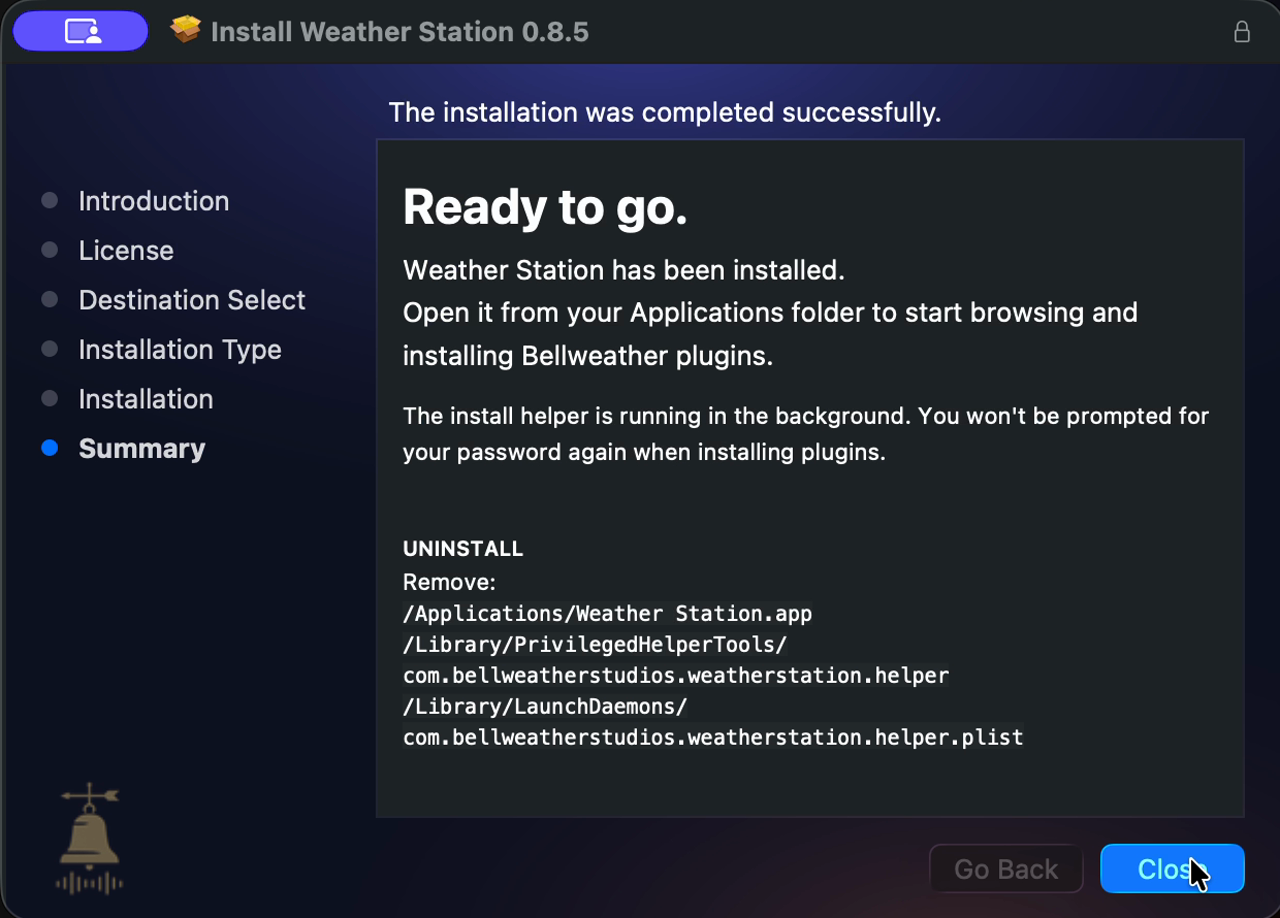Click the lock icon in title bar
Screen dimensions: 1280x918
pyautogui.click(x=1241, y=31)
